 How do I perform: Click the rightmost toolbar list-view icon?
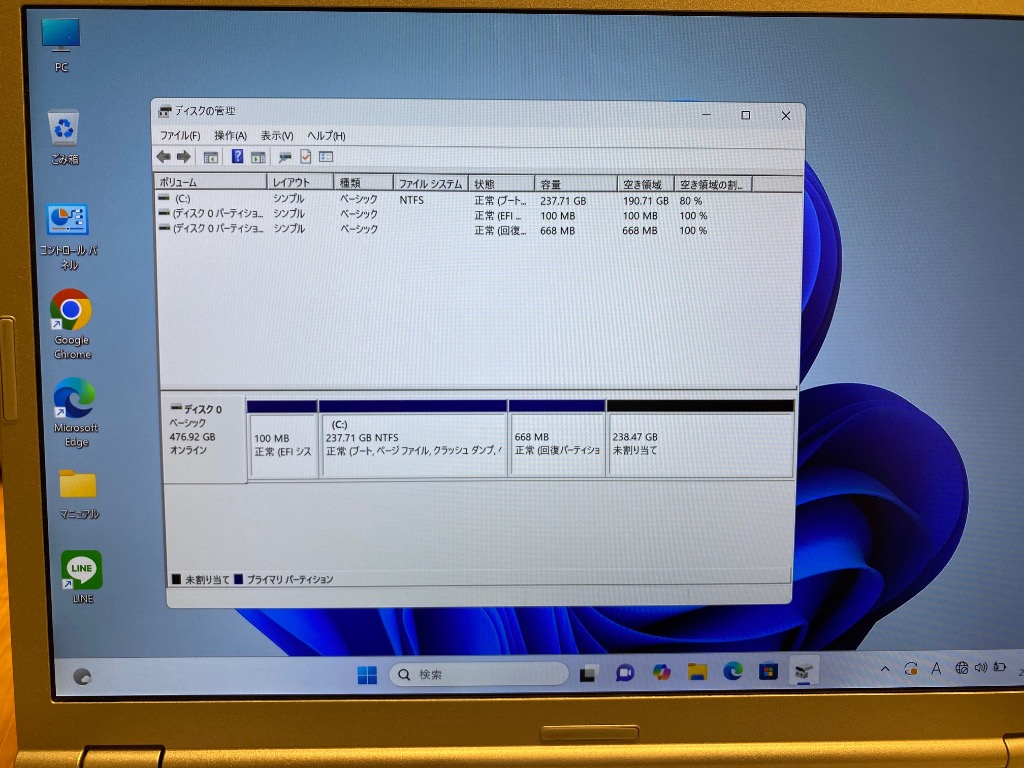(325, 157)
